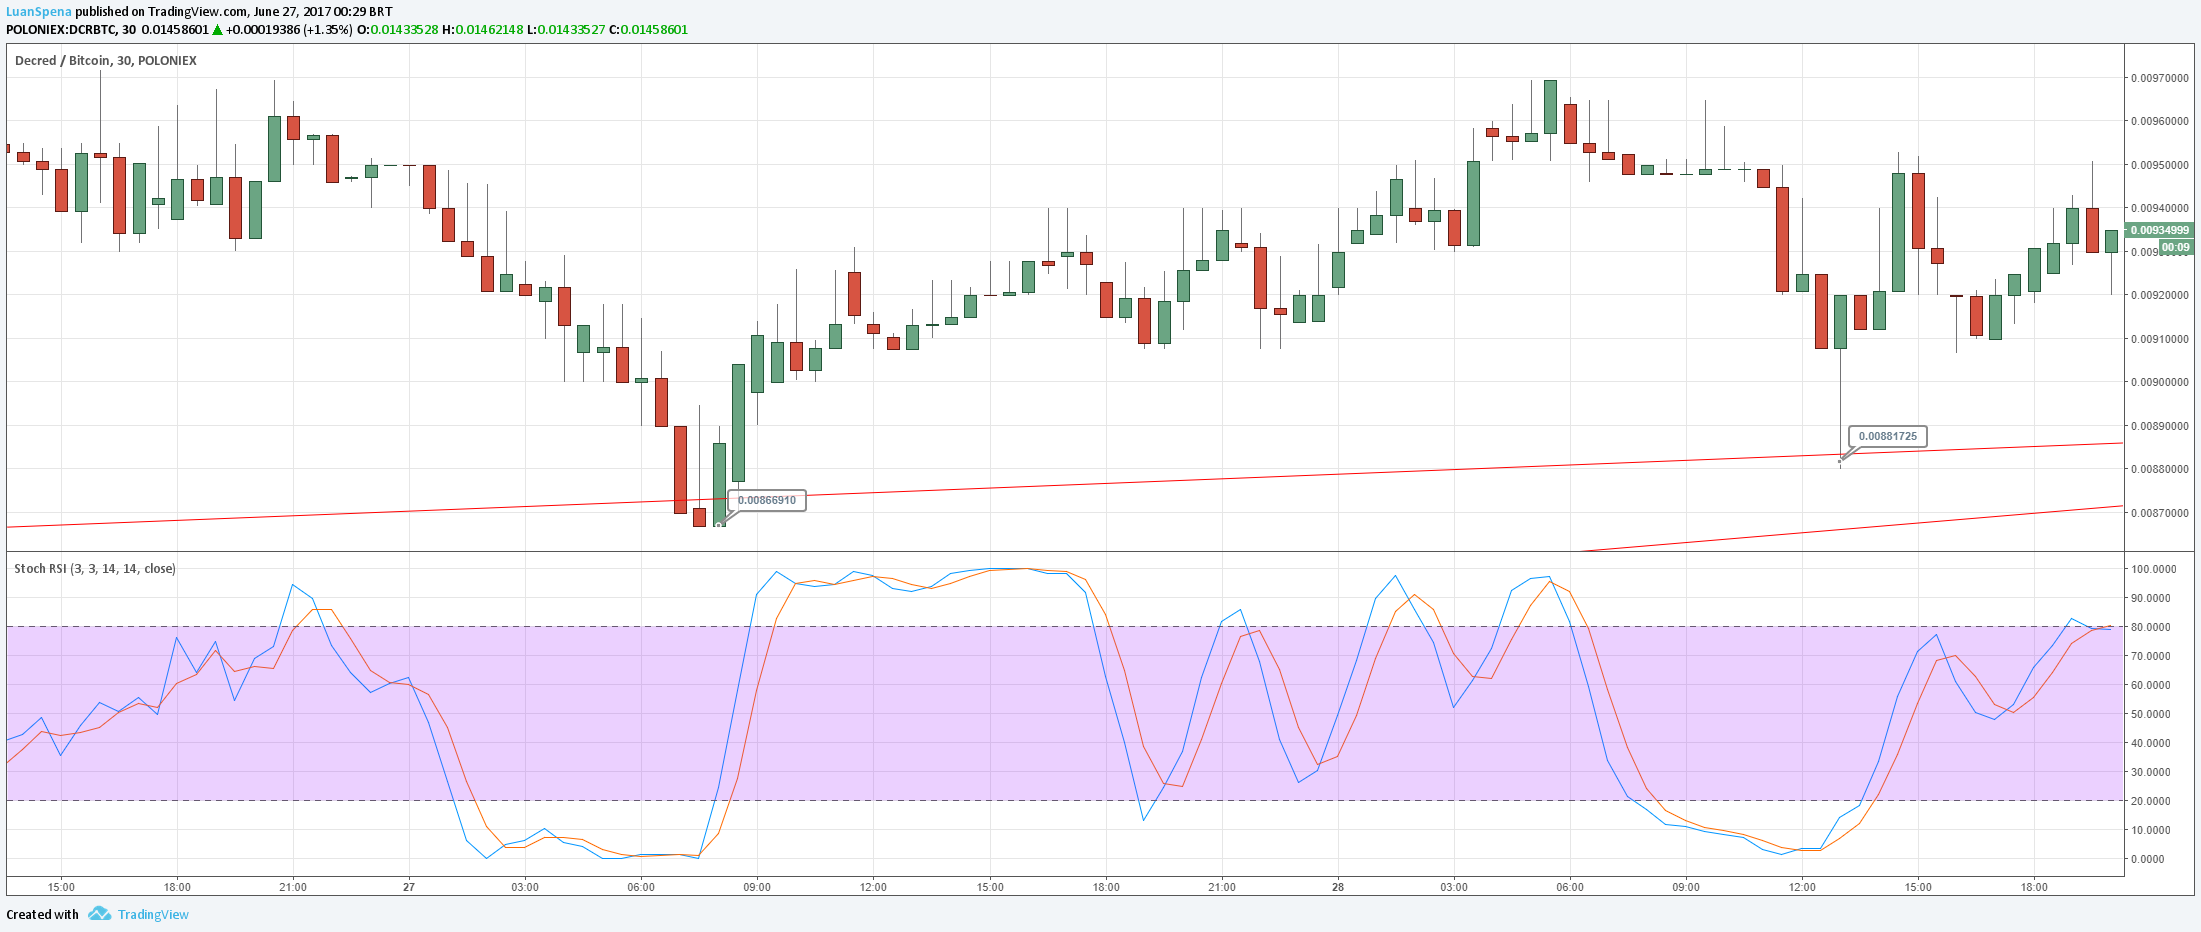Click the 0.00900000 price axis label
The width and height of the screenshot is (2201, 932).
point(2160,382)
